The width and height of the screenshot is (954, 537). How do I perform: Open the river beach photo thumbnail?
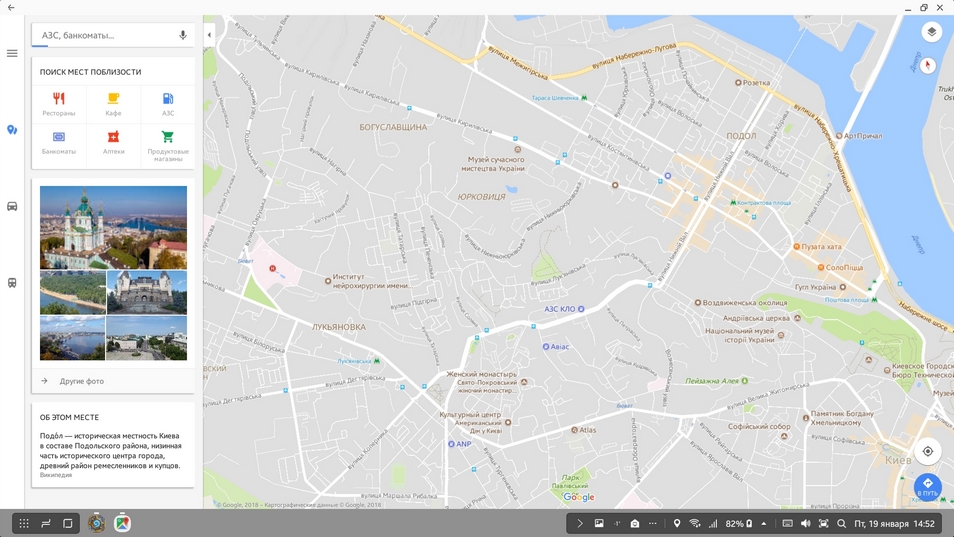[x=72, y=293]
